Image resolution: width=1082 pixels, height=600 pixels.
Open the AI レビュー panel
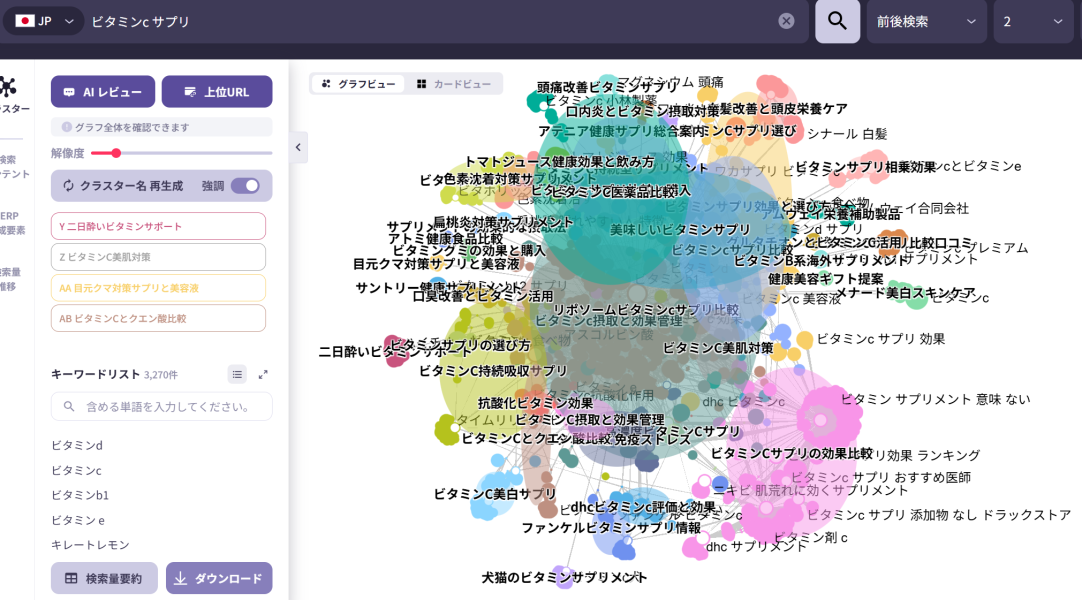103,91
